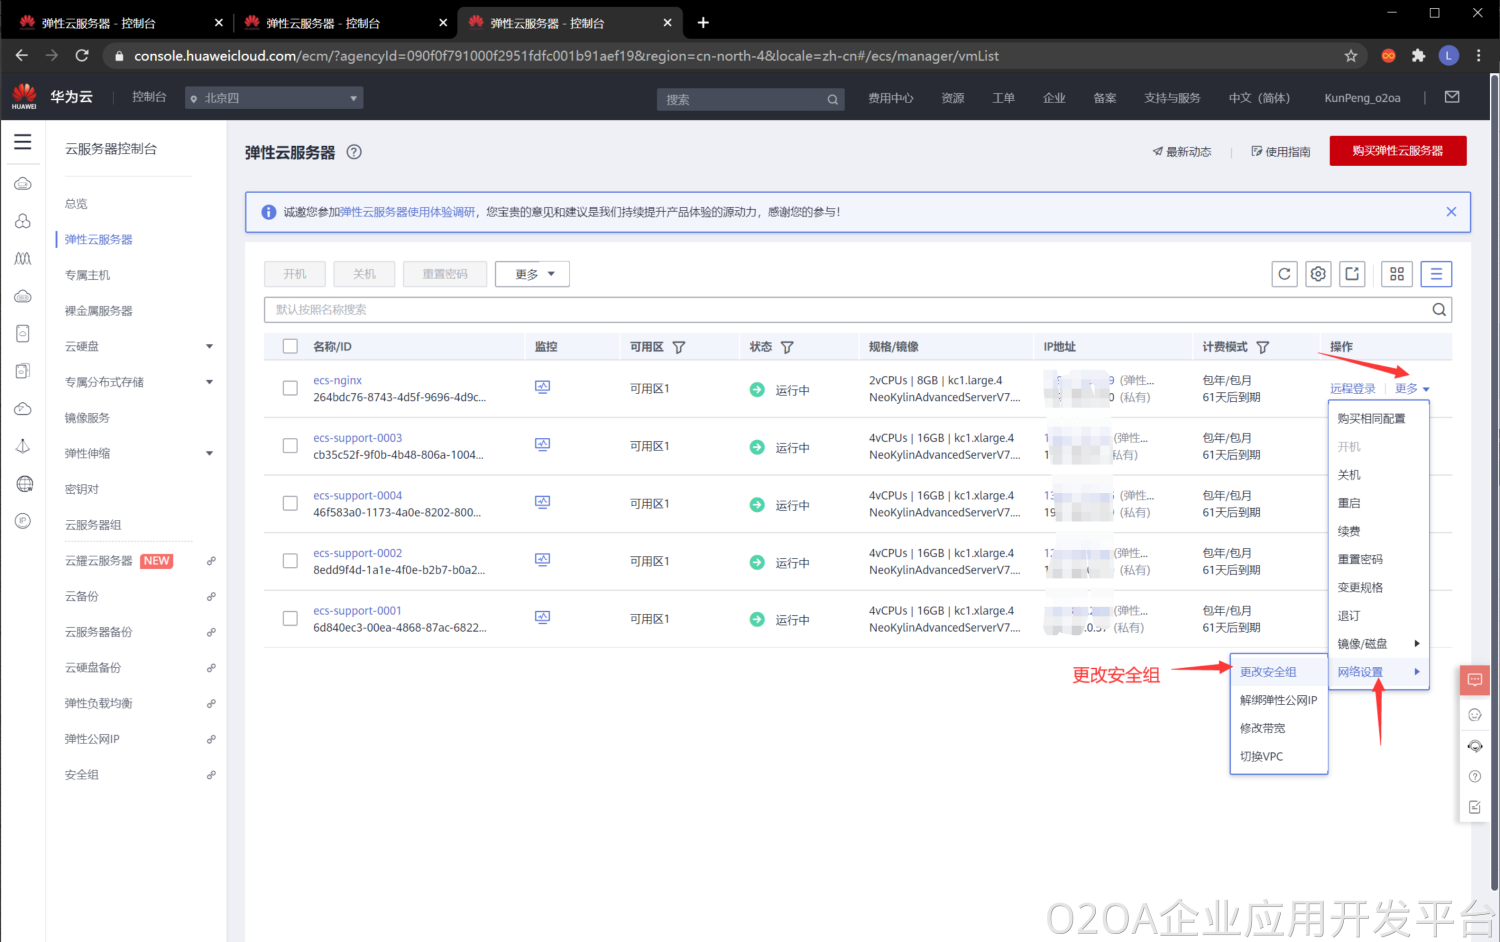Click the search magnifier in name filter
The width and height of the screenshot is (1500, 942).
point(1439,310)
